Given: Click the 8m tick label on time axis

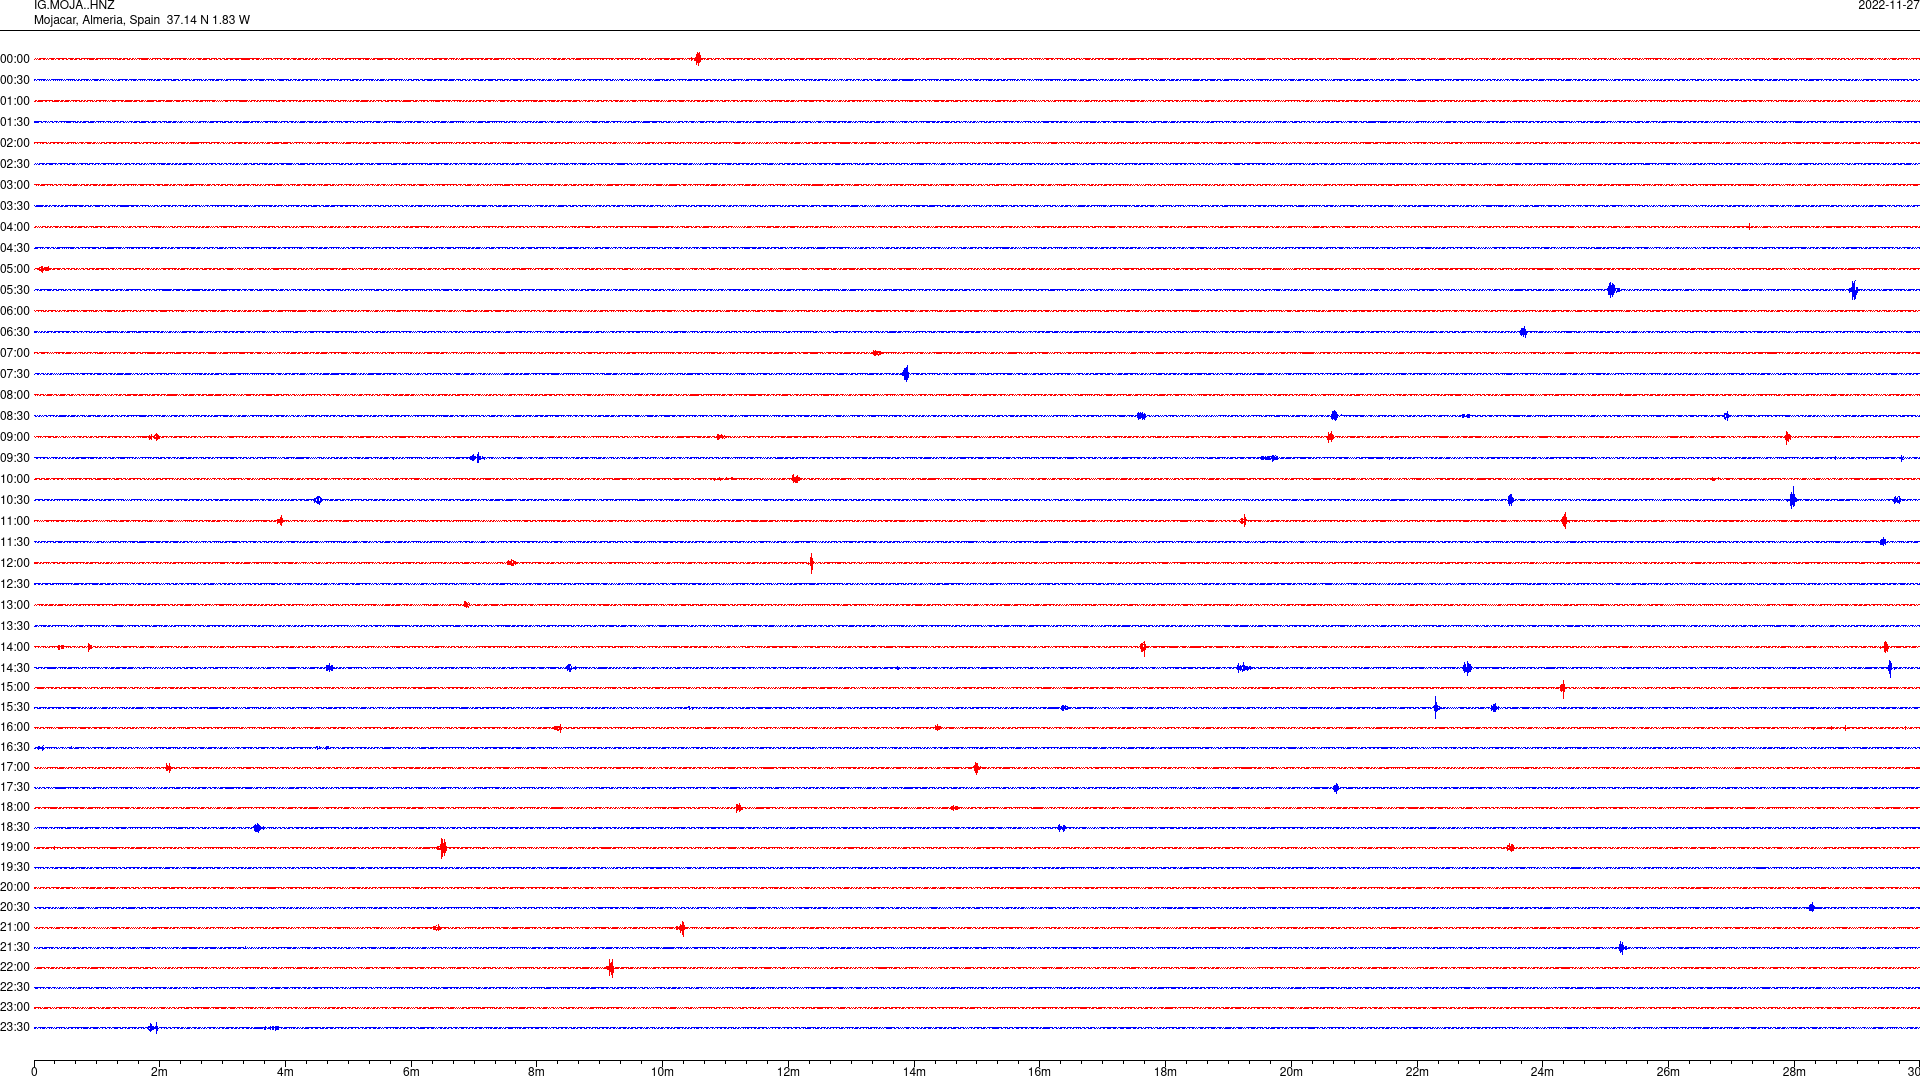Looking at the screenshot, I should click(536, 1072).
